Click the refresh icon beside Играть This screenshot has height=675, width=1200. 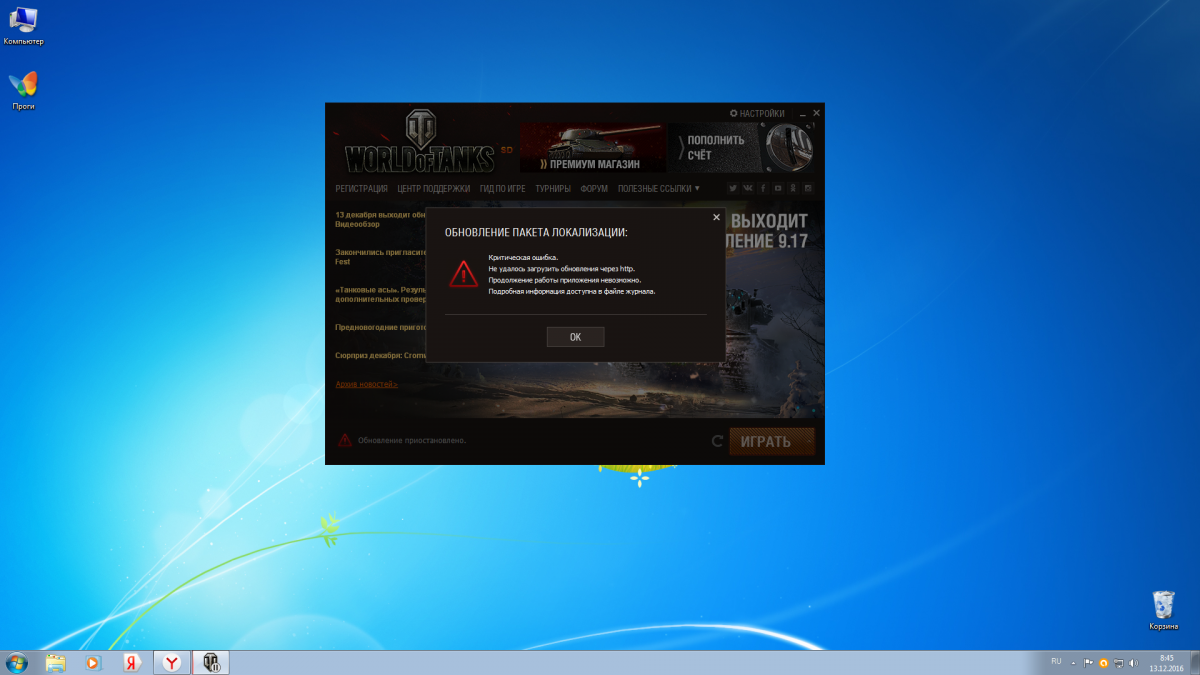point(717,441)
